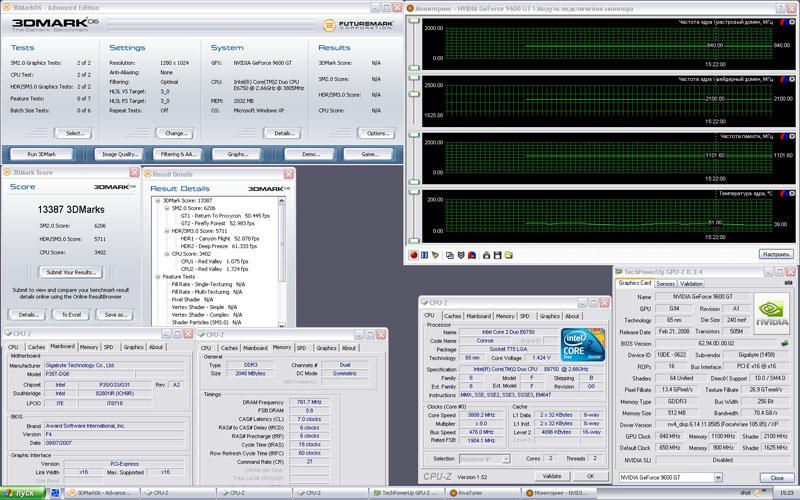Click the Close button in GPU-Z

pyautogui.click(x=777, y=478)
